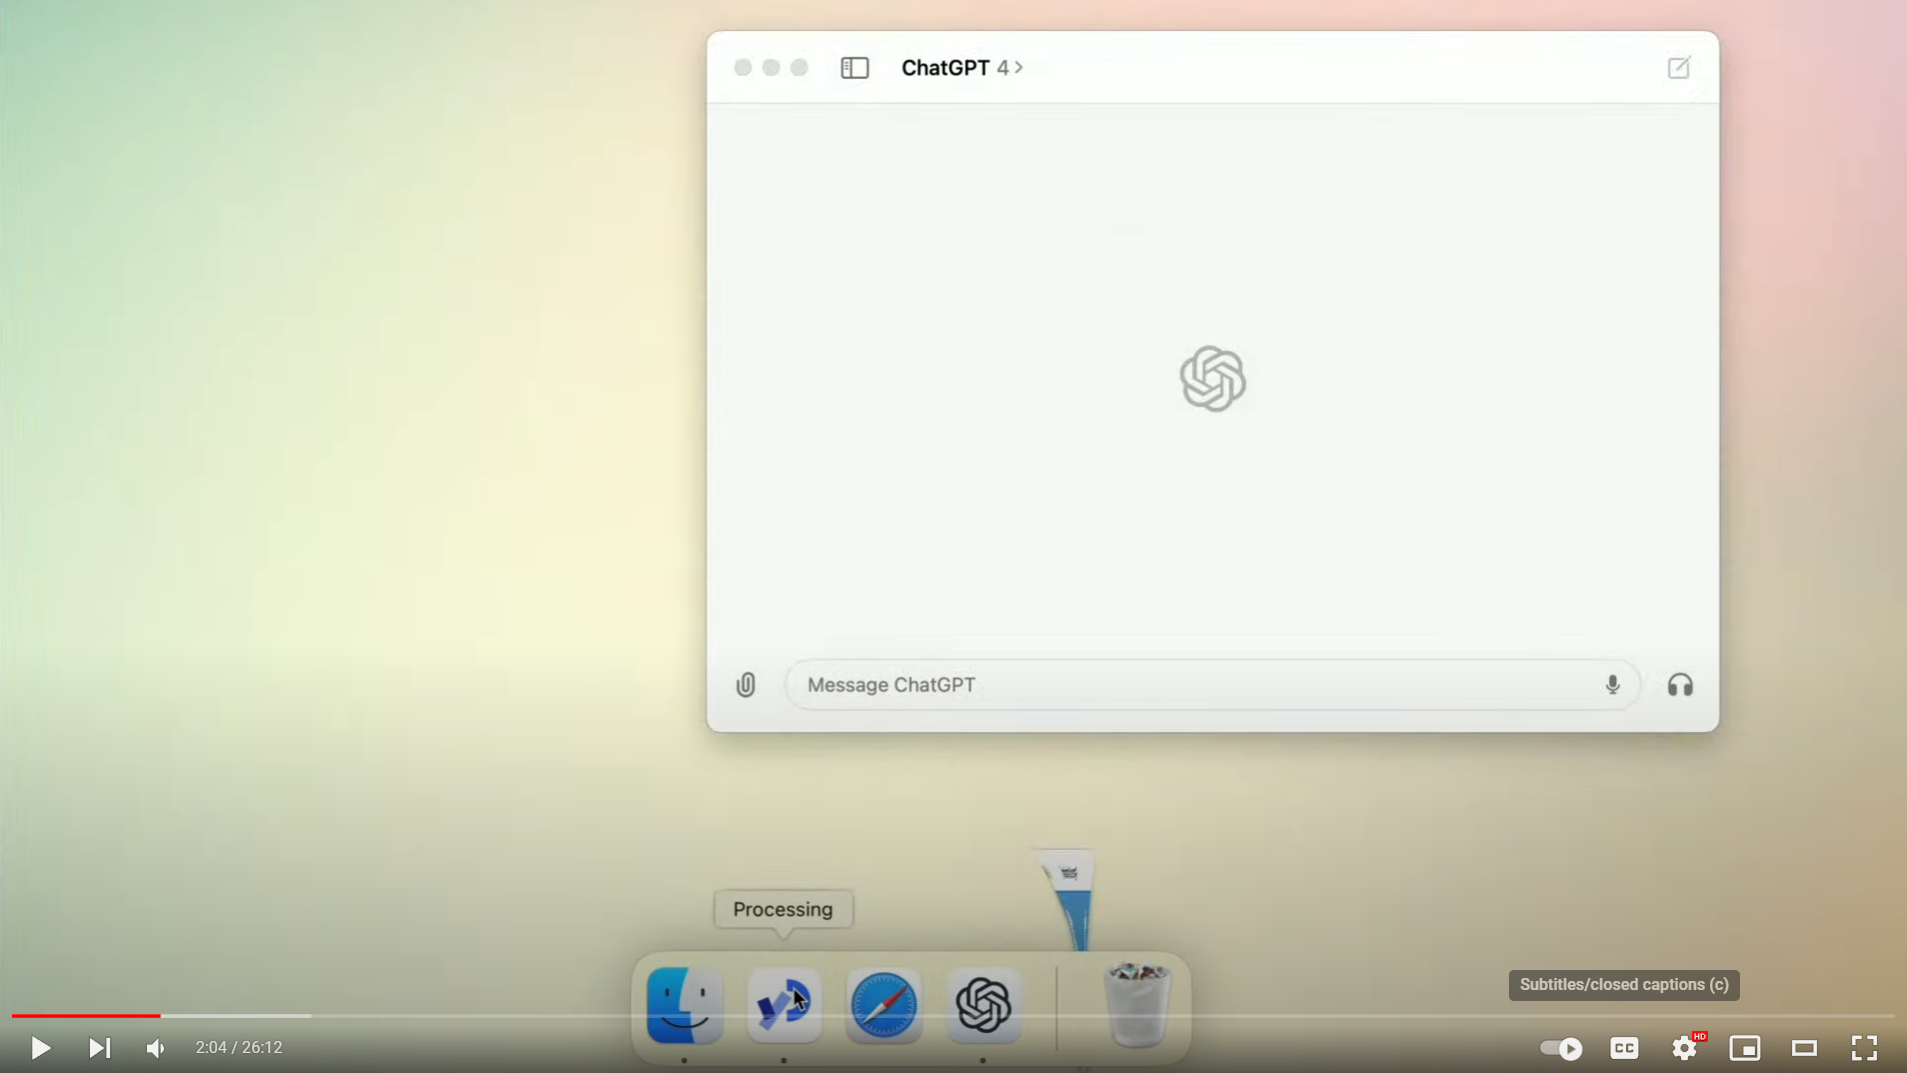
Task: Play the video
Action: tap(40, 1048)
